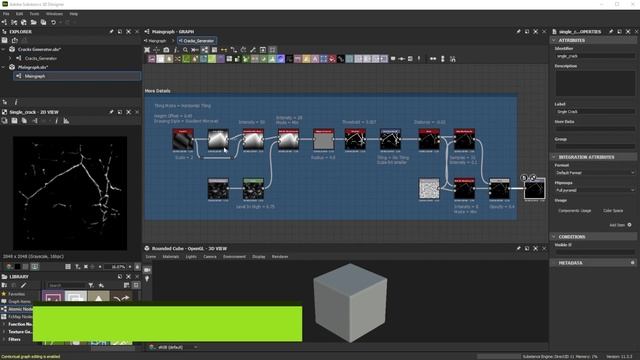Screen dimensions: 640x360
Task: Select Filters category in Library
Action: (x=14, y=339)
